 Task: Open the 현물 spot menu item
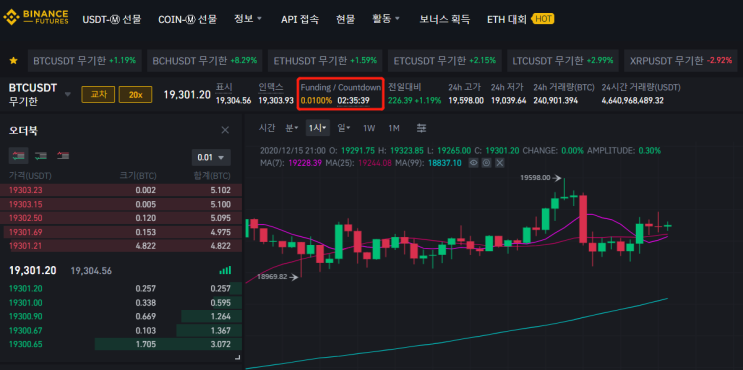(345, 19)
